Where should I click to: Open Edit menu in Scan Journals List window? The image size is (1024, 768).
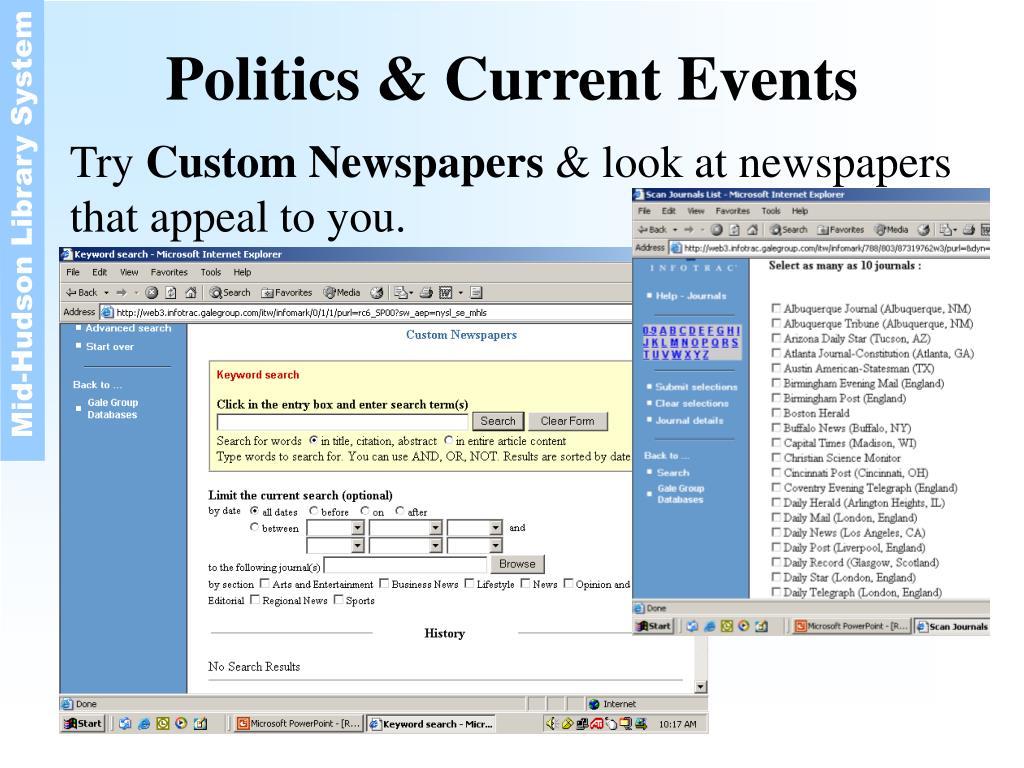[669, 211]
